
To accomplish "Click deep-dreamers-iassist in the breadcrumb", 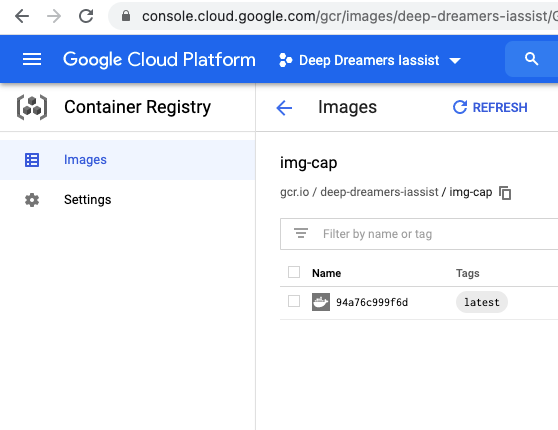I will 379,192.
